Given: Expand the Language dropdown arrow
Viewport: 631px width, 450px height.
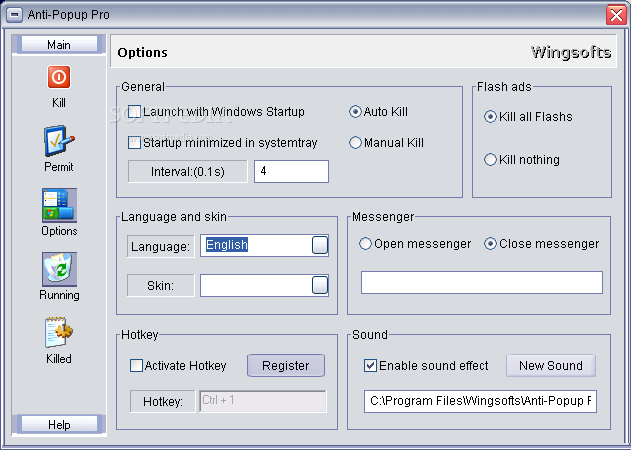Looking at the screenshot, I should pos(320,245).
